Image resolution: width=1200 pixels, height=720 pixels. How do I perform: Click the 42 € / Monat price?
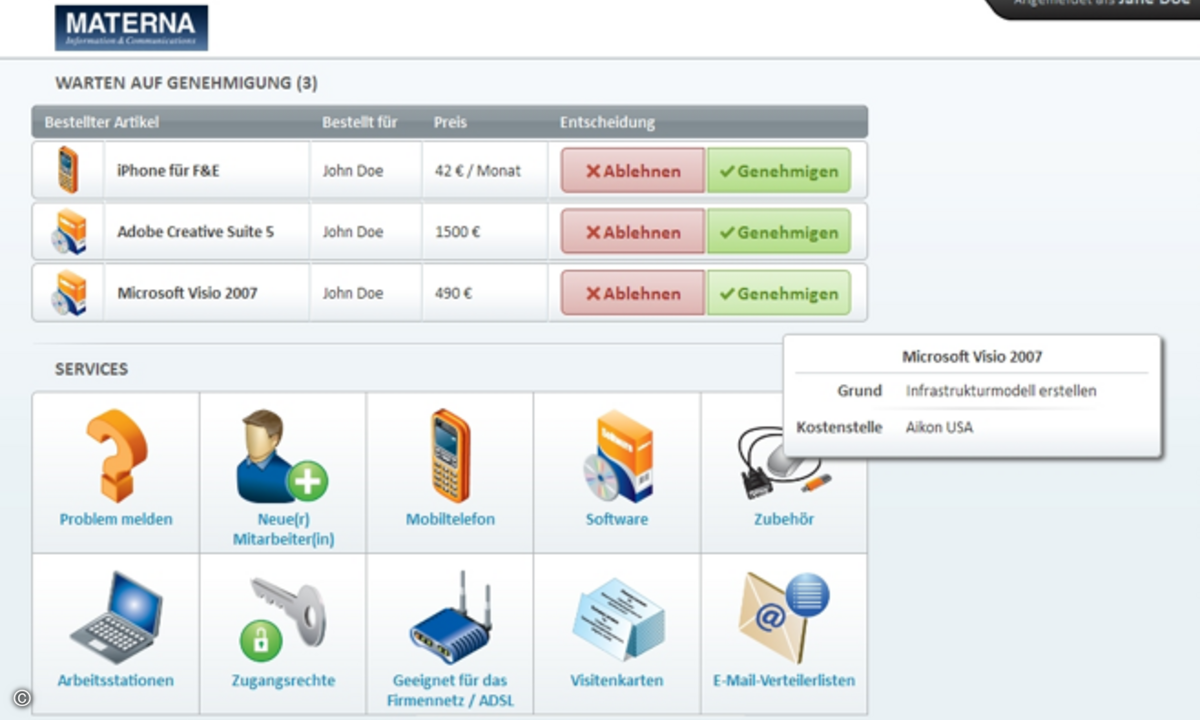pyautogui.click(x=478, y=171)
